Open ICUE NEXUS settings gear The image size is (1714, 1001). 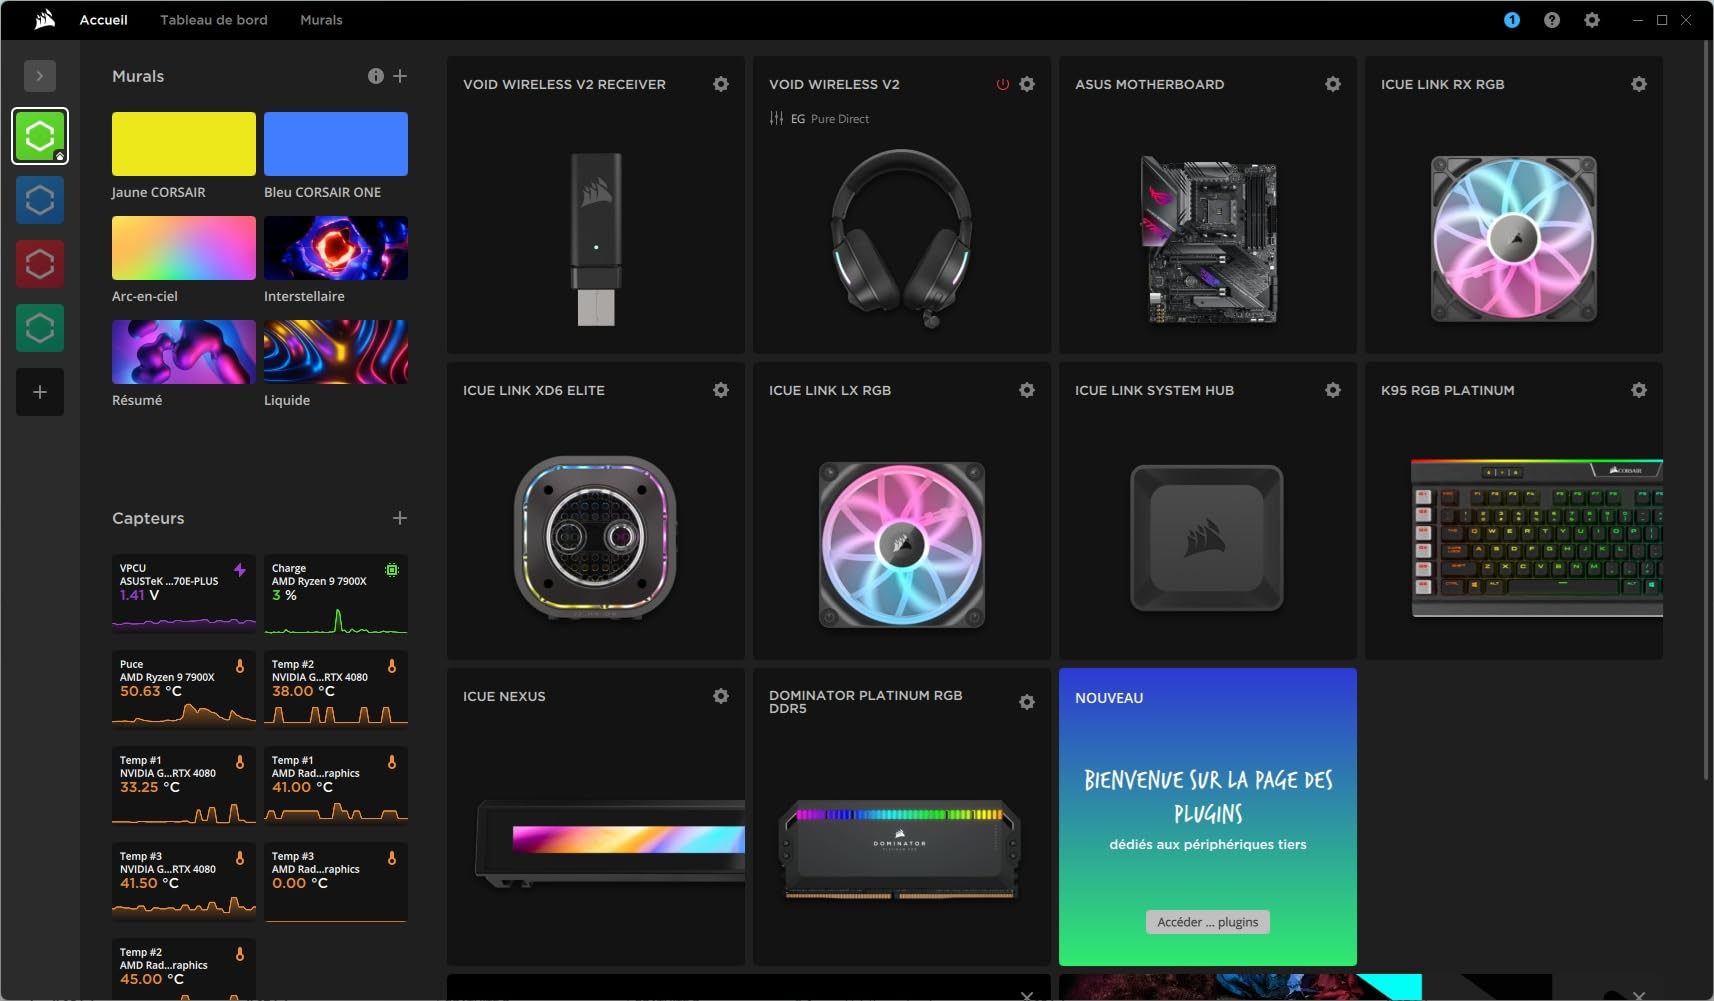point(721,696)
